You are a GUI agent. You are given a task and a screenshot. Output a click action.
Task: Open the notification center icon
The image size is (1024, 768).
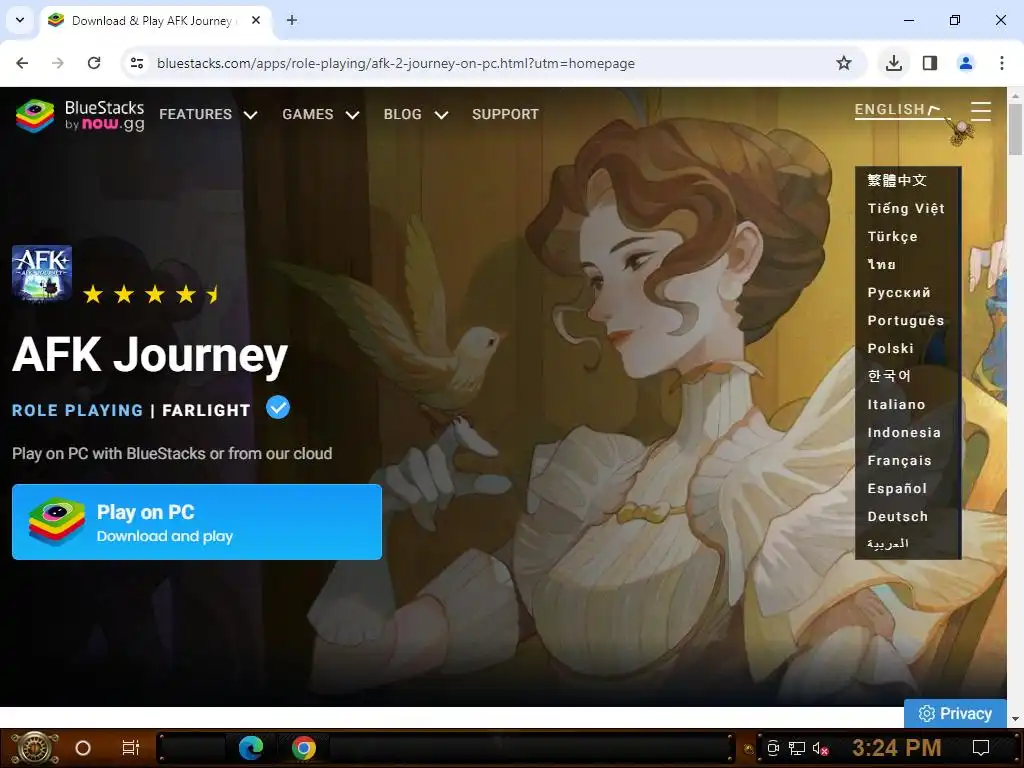981,748
